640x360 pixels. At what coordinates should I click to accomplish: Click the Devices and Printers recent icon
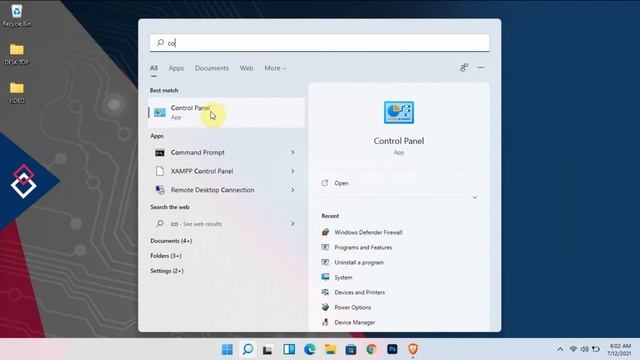(x=325, y=292)
